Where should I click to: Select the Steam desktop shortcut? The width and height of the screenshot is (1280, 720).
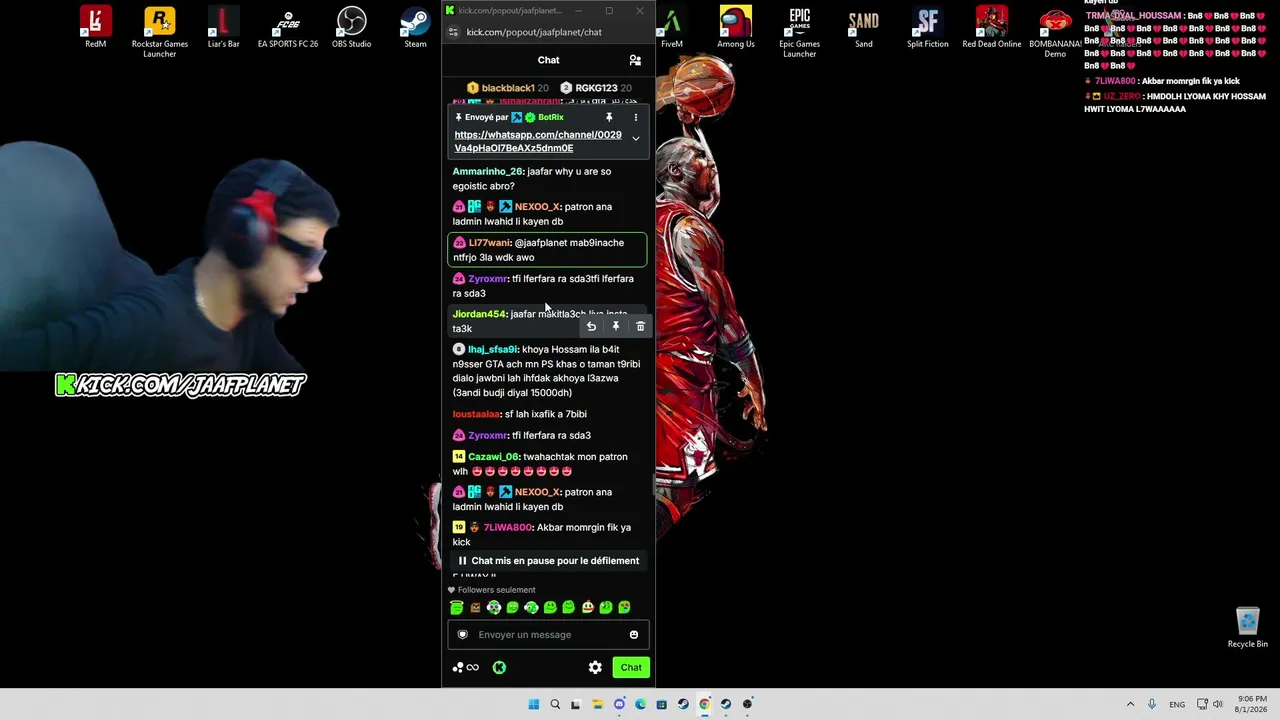[x=415, y=27]
